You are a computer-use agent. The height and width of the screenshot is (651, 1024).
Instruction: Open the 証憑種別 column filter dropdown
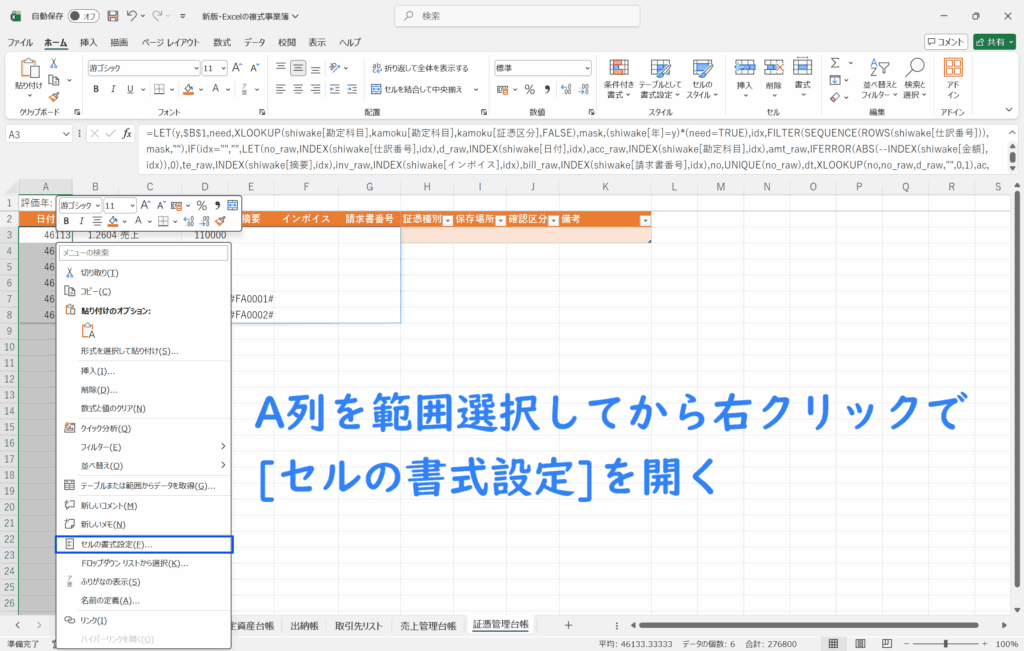click(x=446, y=219)
